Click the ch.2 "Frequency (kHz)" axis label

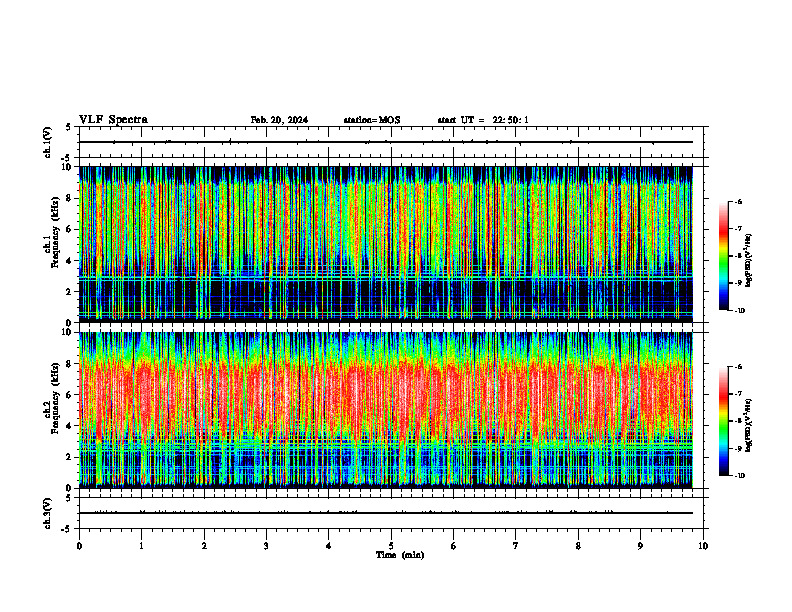pyautogui.click(x=55, y=398)
